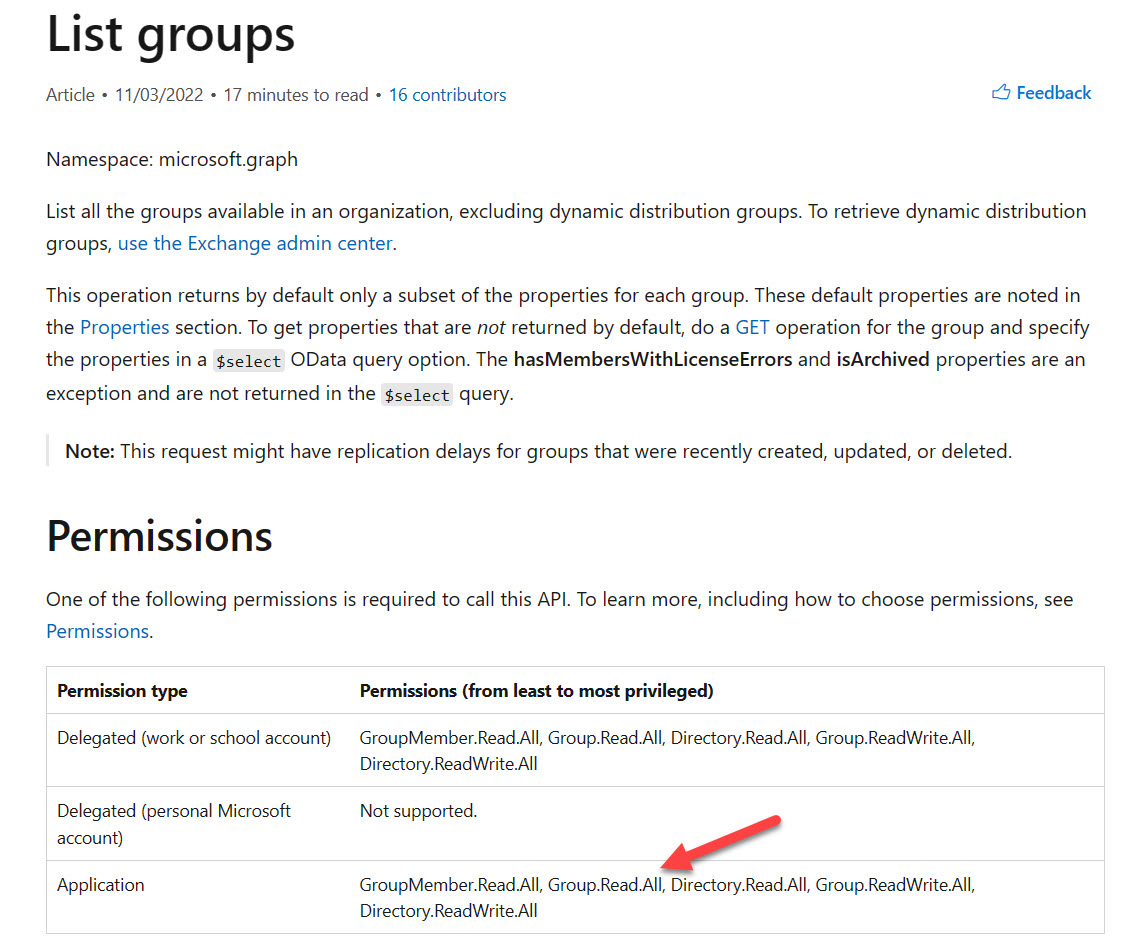Click the GET operation link
Image resolution: width=1136 pixels, height=937 pixels.
coord(752,328)
